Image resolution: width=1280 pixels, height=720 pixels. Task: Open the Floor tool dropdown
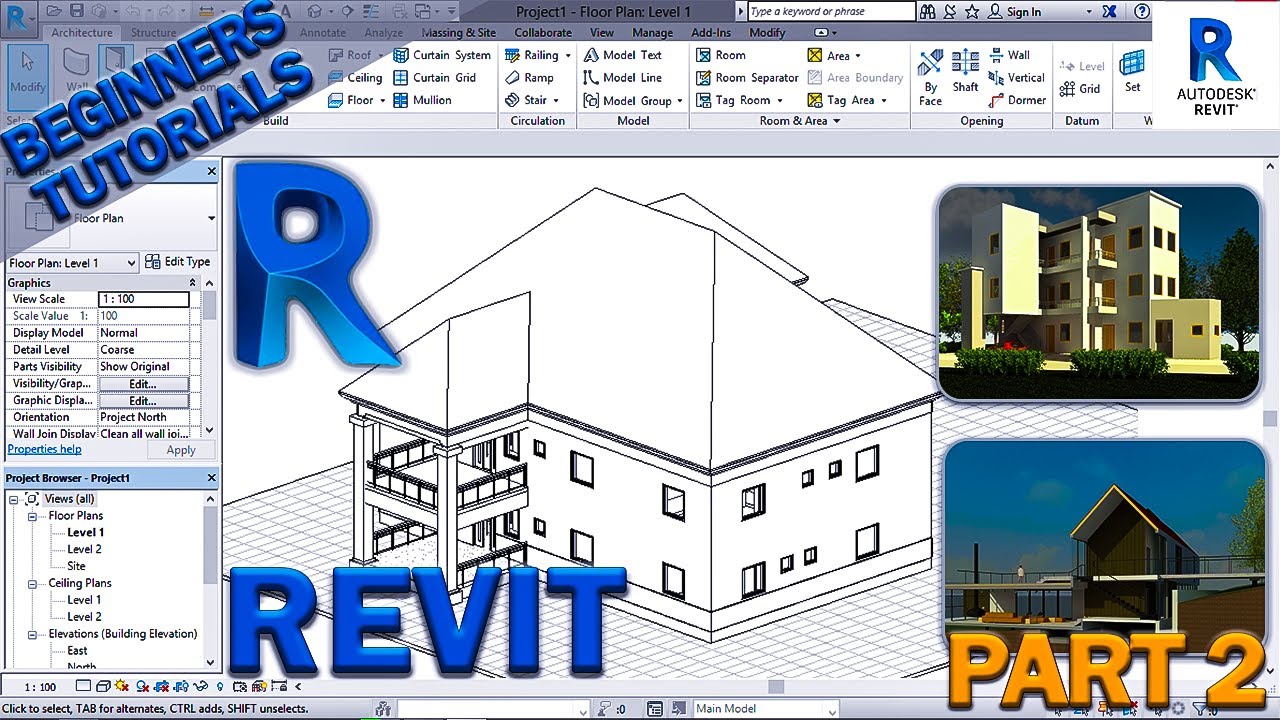click(x=382, y=100)
